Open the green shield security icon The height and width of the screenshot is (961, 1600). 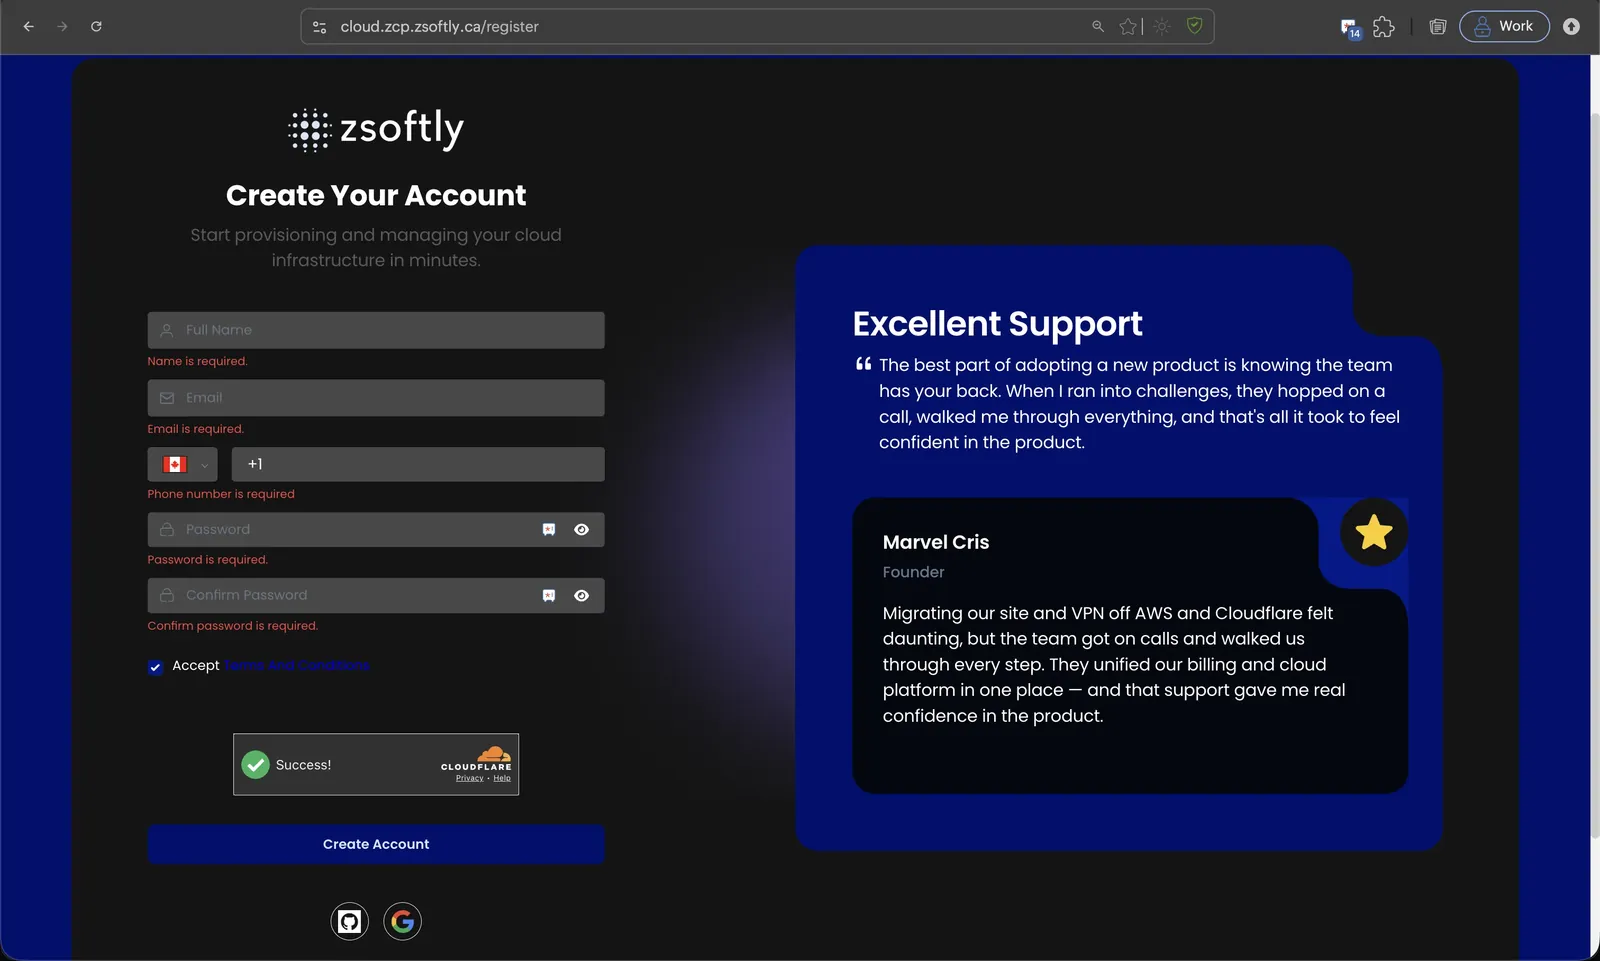pyautogui.click(x=1194, y=26)
